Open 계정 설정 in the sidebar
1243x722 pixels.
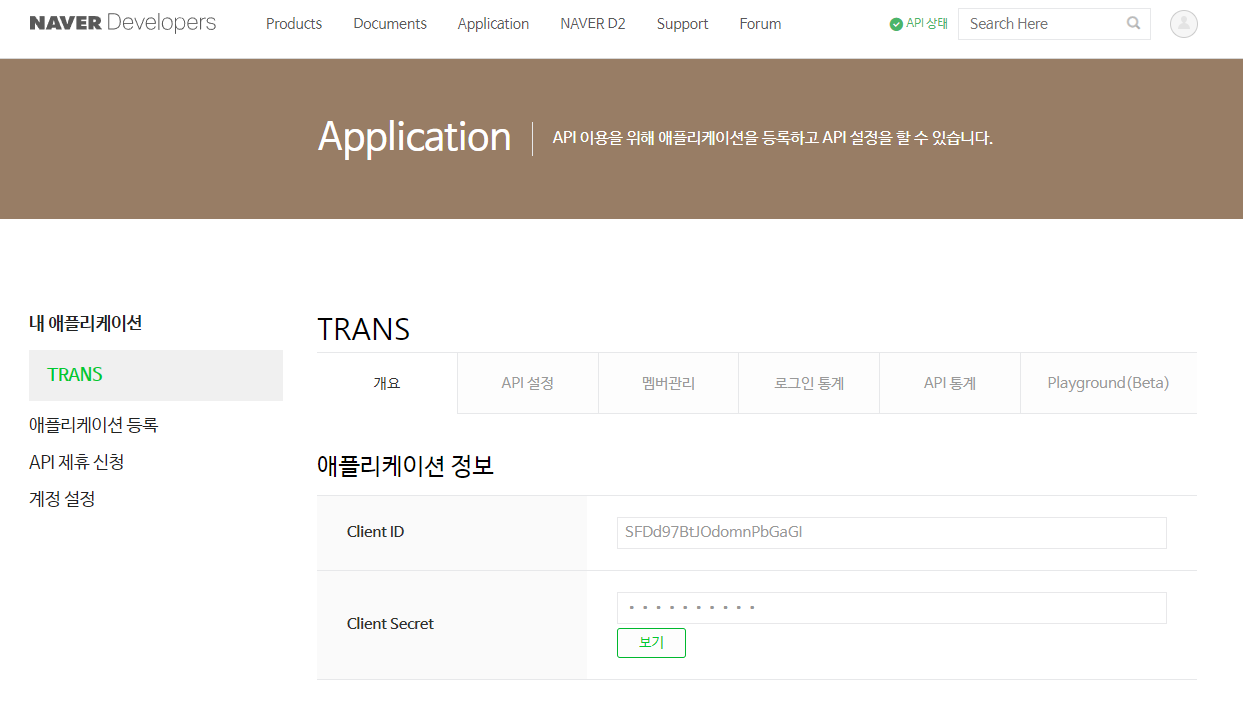click(x=62, y=498)
